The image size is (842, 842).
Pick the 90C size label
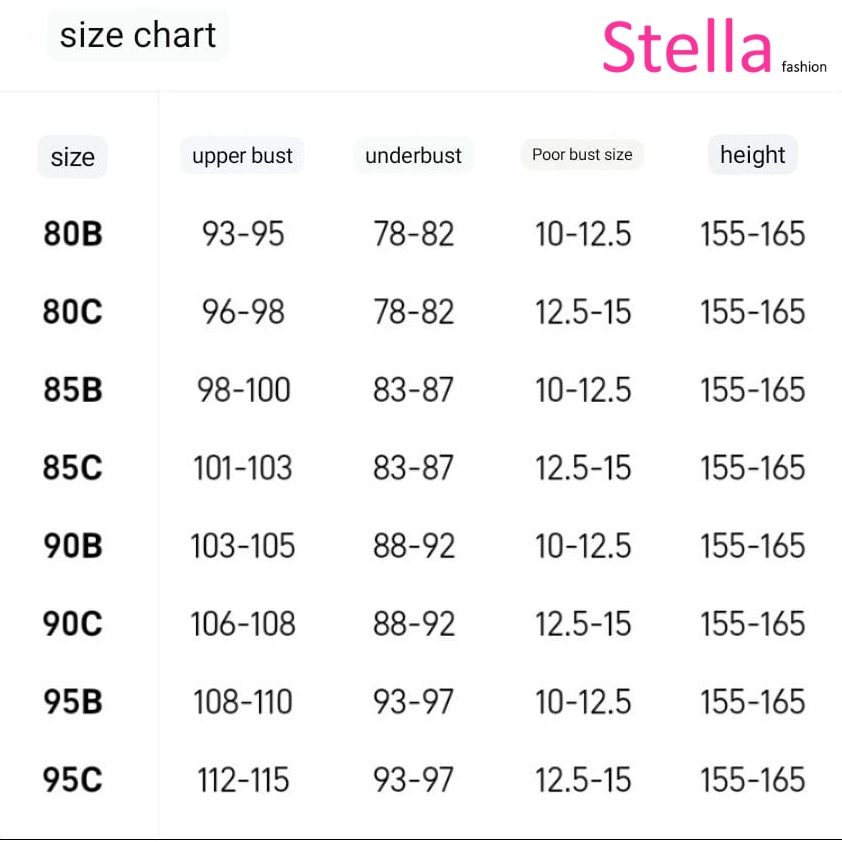(72, 623)
